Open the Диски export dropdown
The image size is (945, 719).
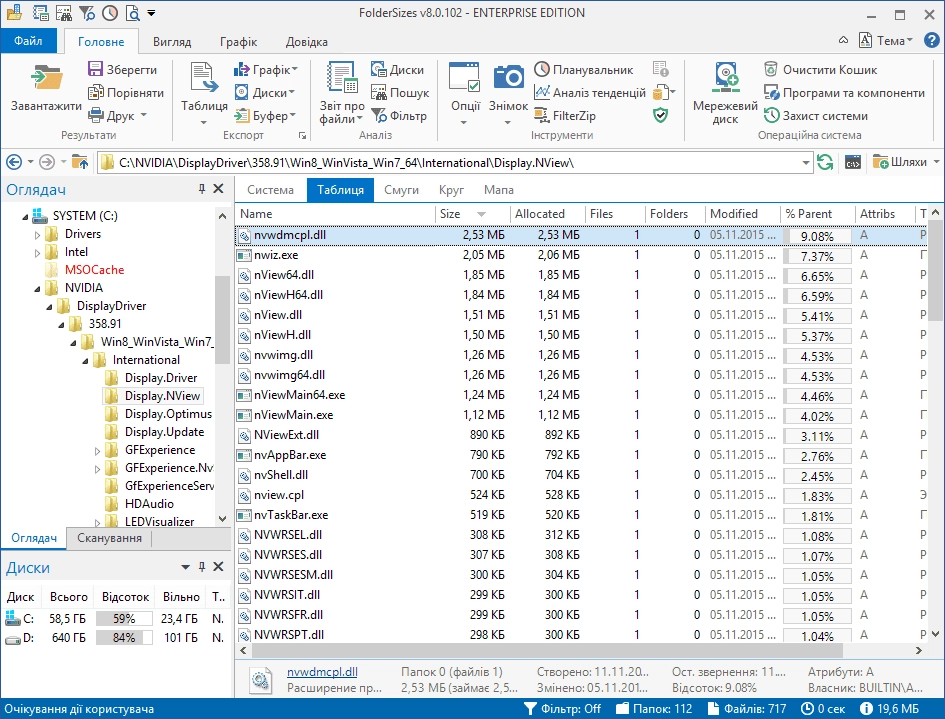[265, 92]
